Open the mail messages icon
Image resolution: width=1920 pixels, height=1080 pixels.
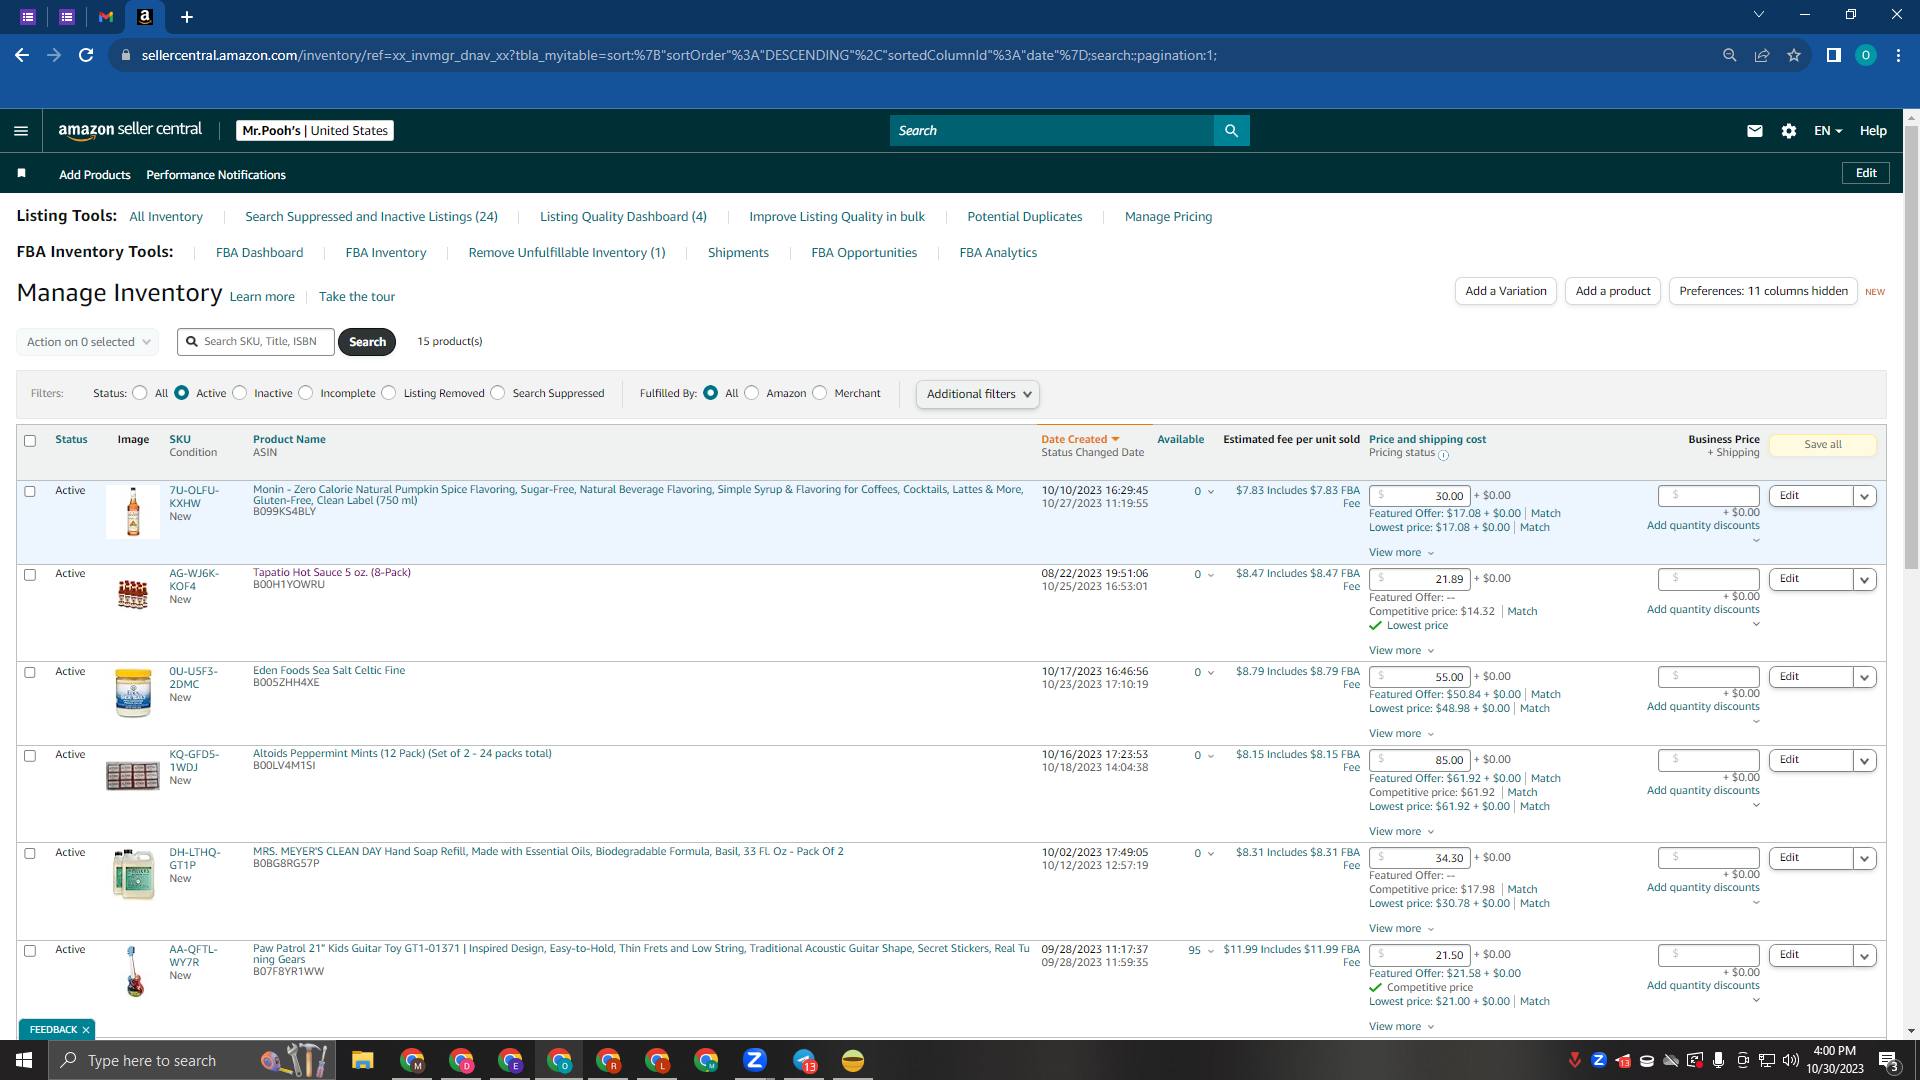(x=1755, y=131)
